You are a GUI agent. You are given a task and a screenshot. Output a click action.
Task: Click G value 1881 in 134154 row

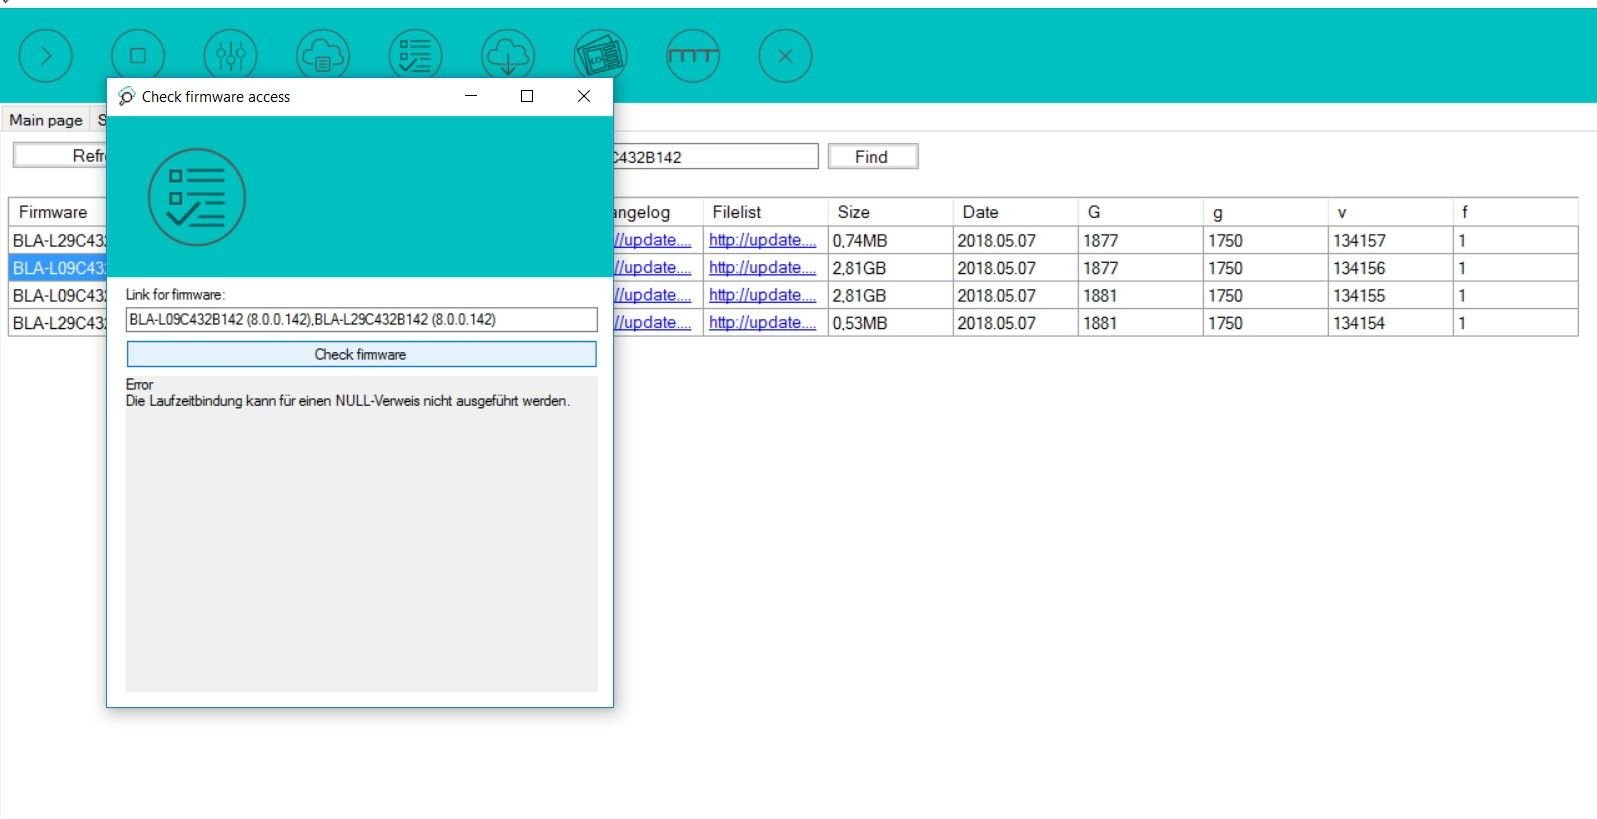pyautogui.click(x=1140, y=323)
